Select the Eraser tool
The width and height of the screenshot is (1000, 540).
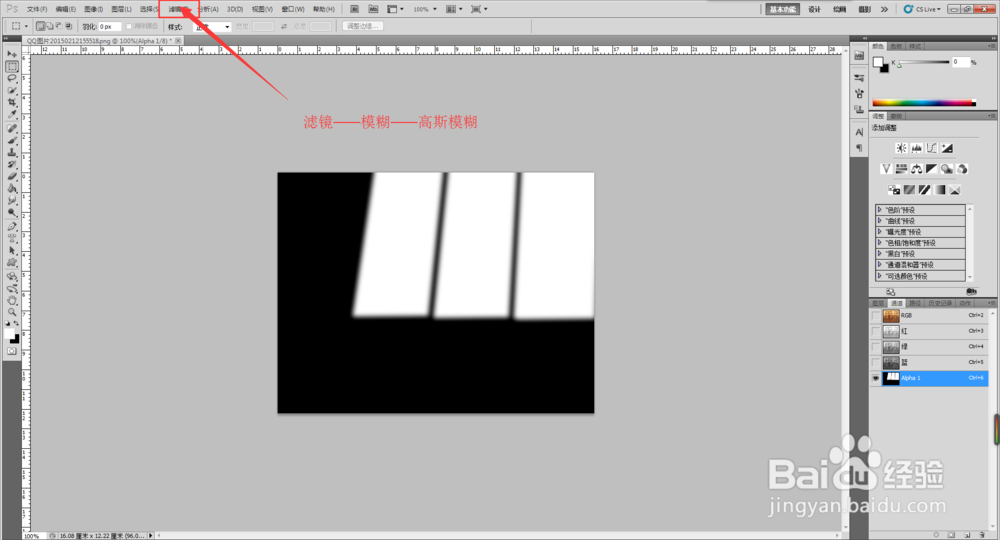[12, 177]
